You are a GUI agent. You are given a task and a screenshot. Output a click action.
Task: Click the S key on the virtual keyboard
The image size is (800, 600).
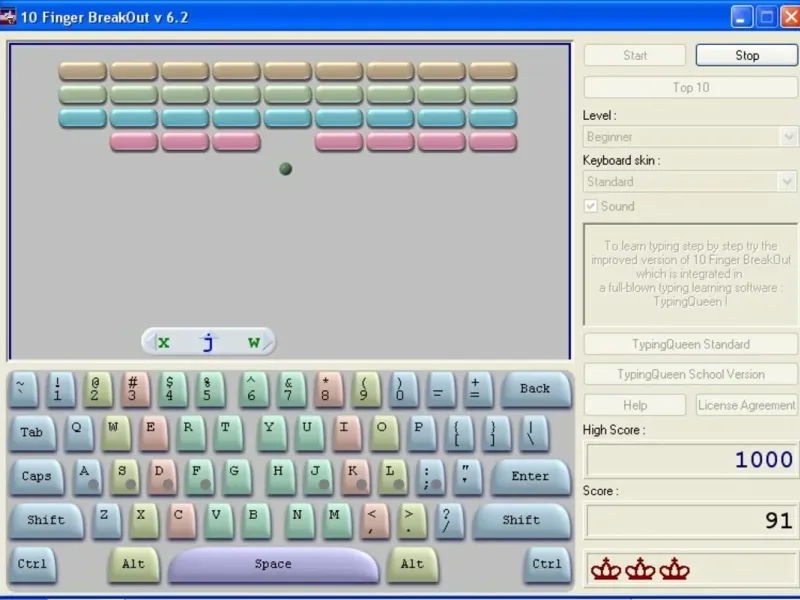(124, 478)
